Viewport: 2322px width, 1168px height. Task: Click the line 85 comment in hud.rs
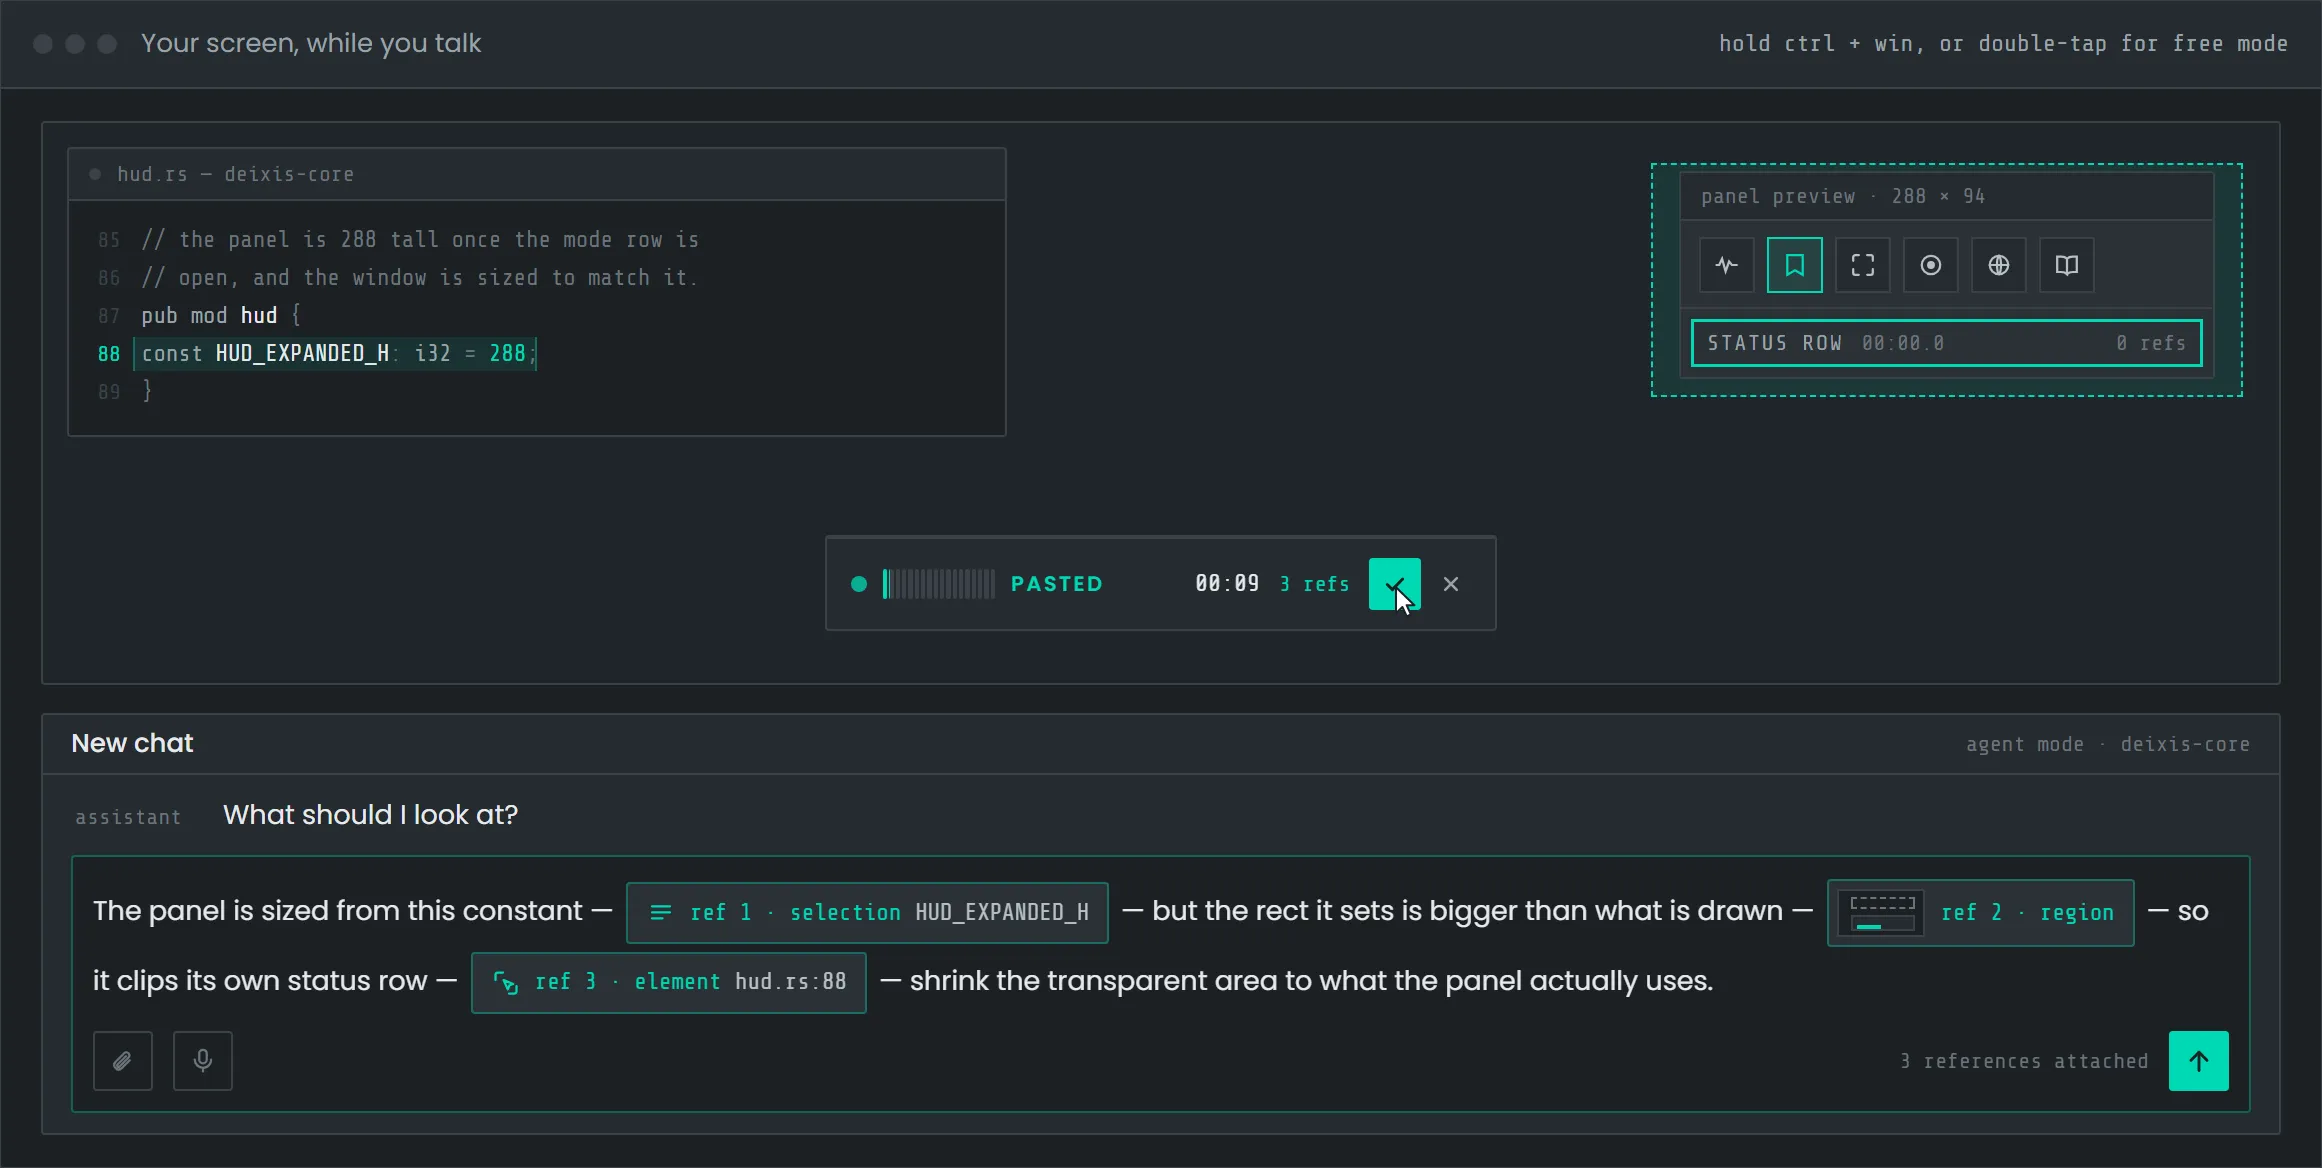pos(420,240)
